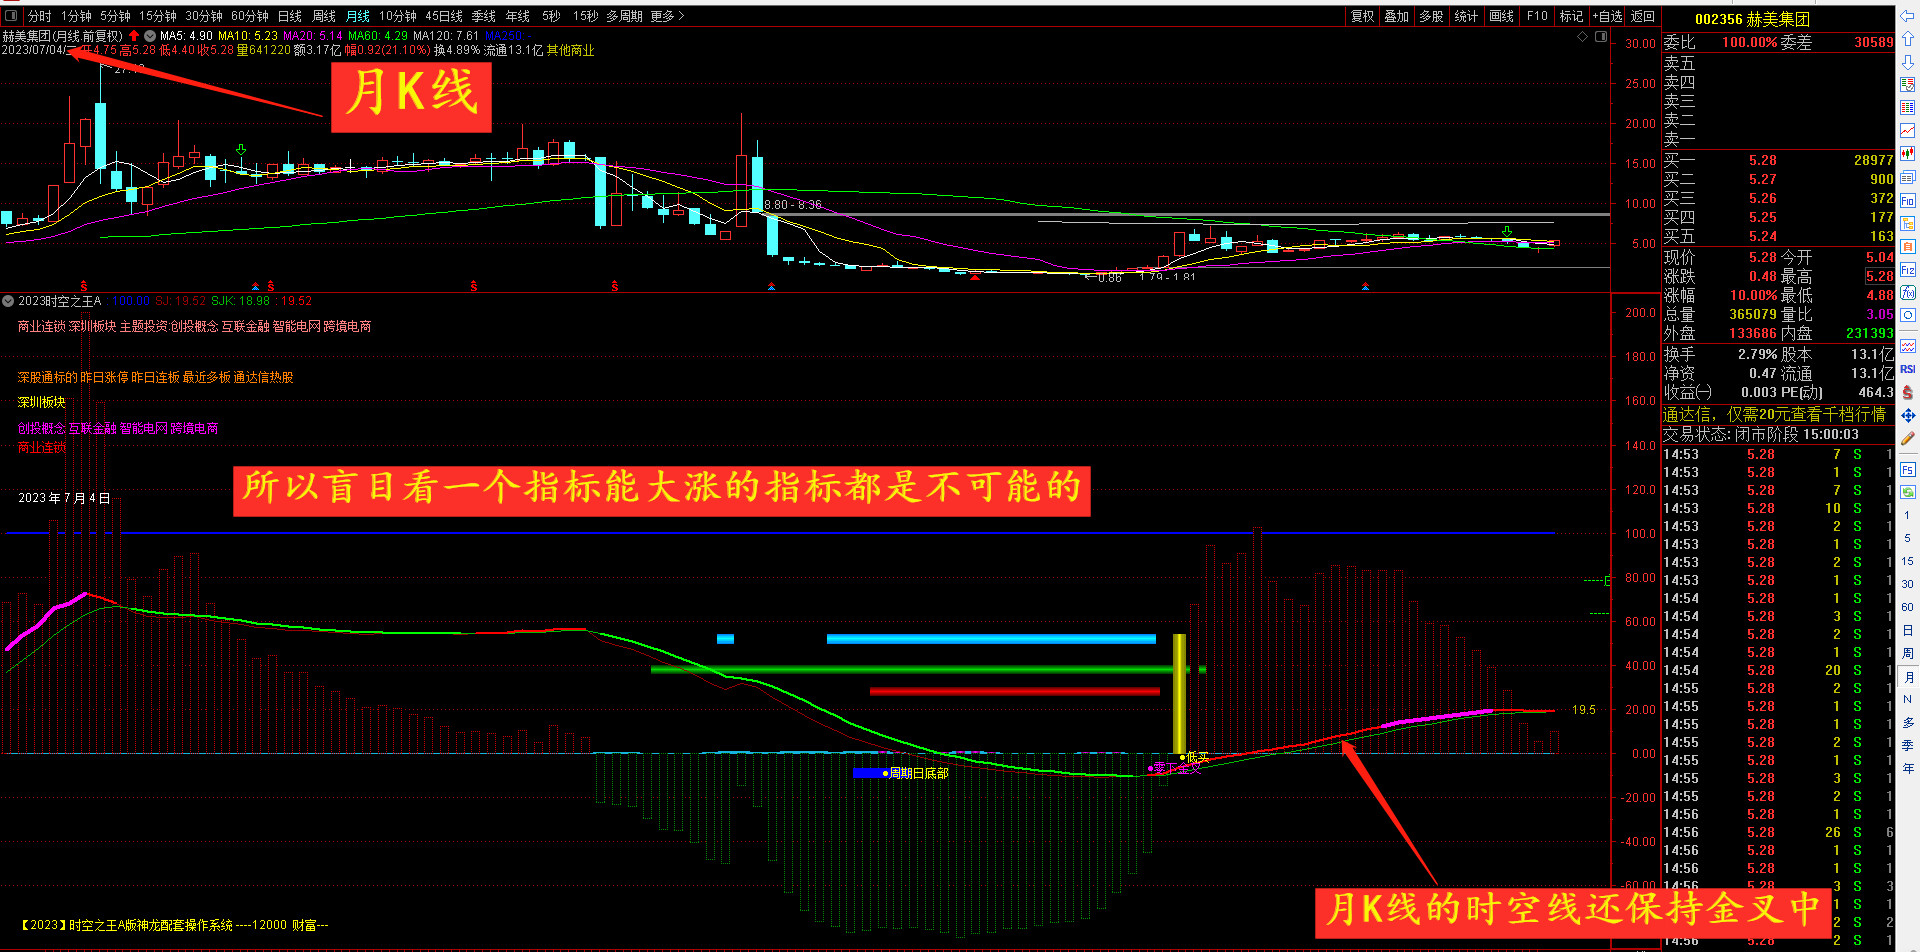
Task: Expand dropdown arrow next to MA5 label
Action: click(x=150, y=36)
